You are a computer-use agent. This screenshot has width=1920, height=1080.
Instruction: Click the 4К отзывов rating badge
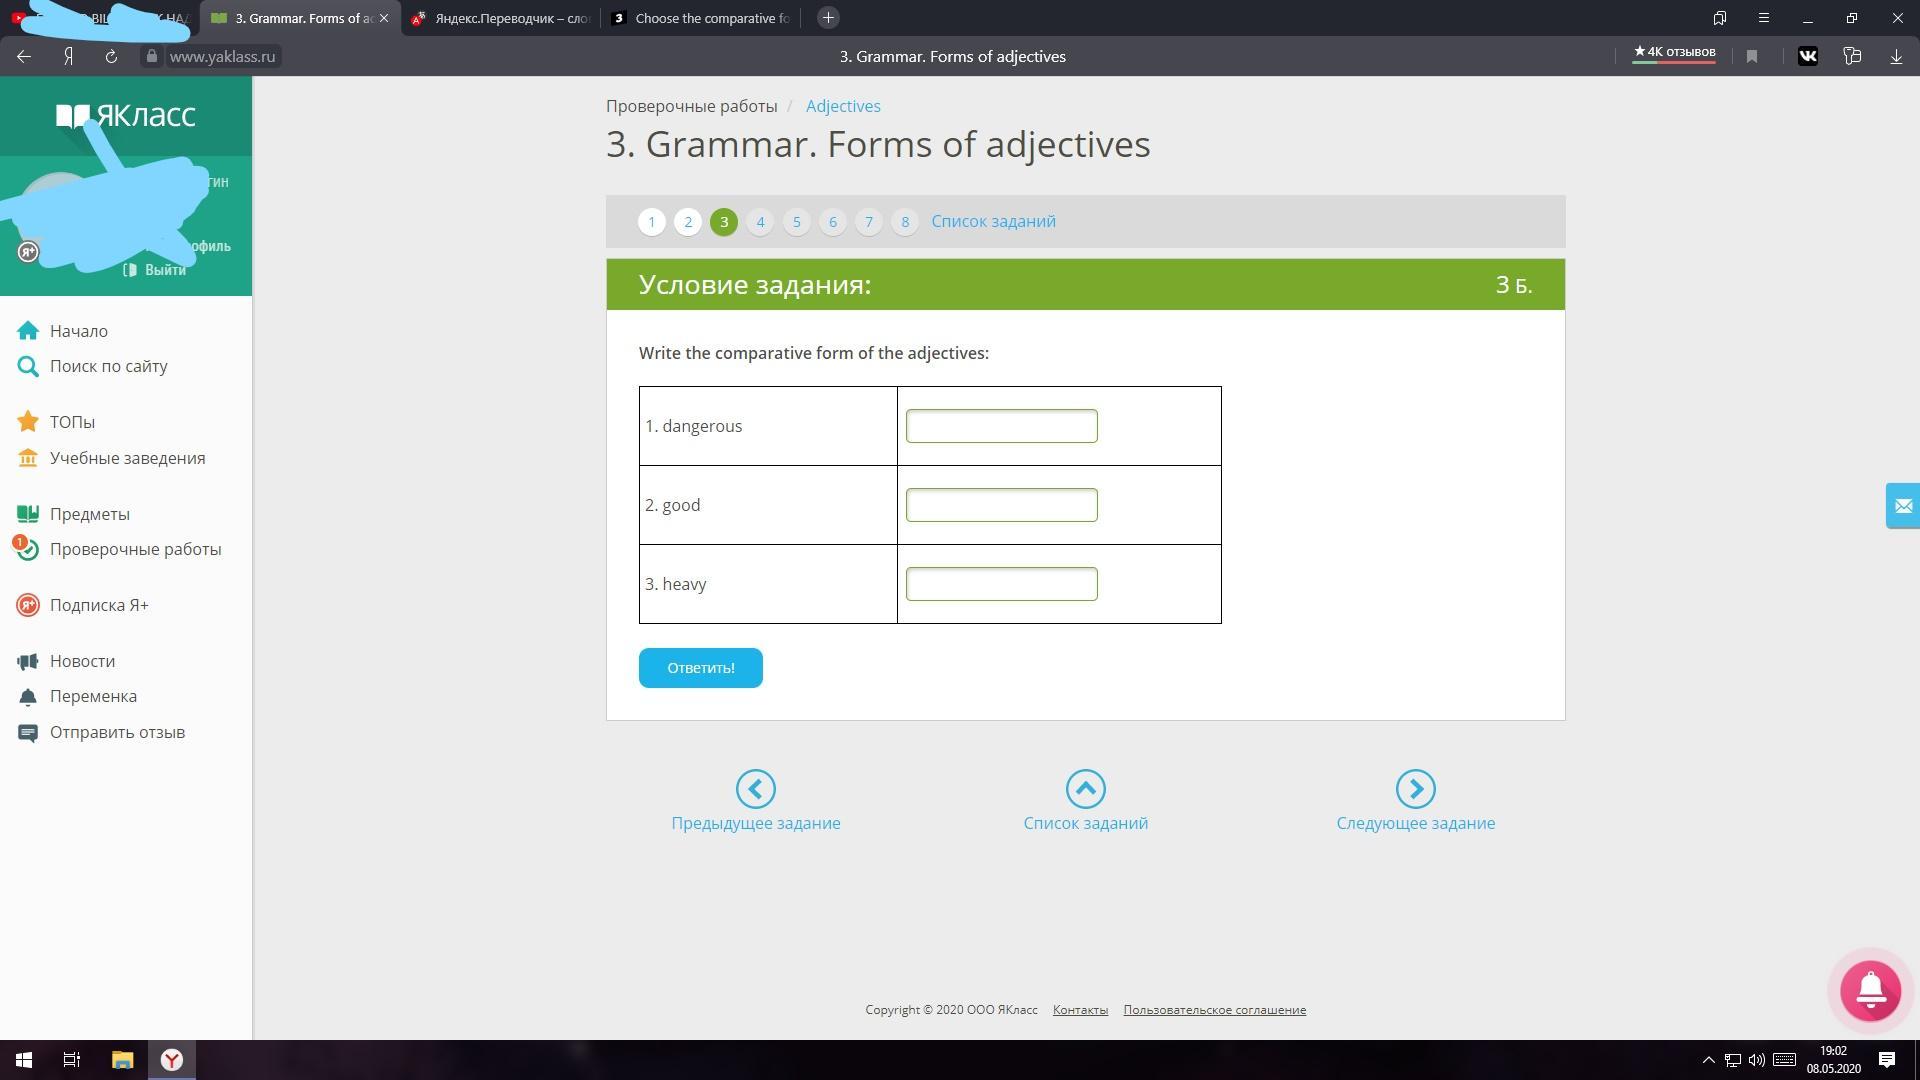click(x=1674, y=54)
